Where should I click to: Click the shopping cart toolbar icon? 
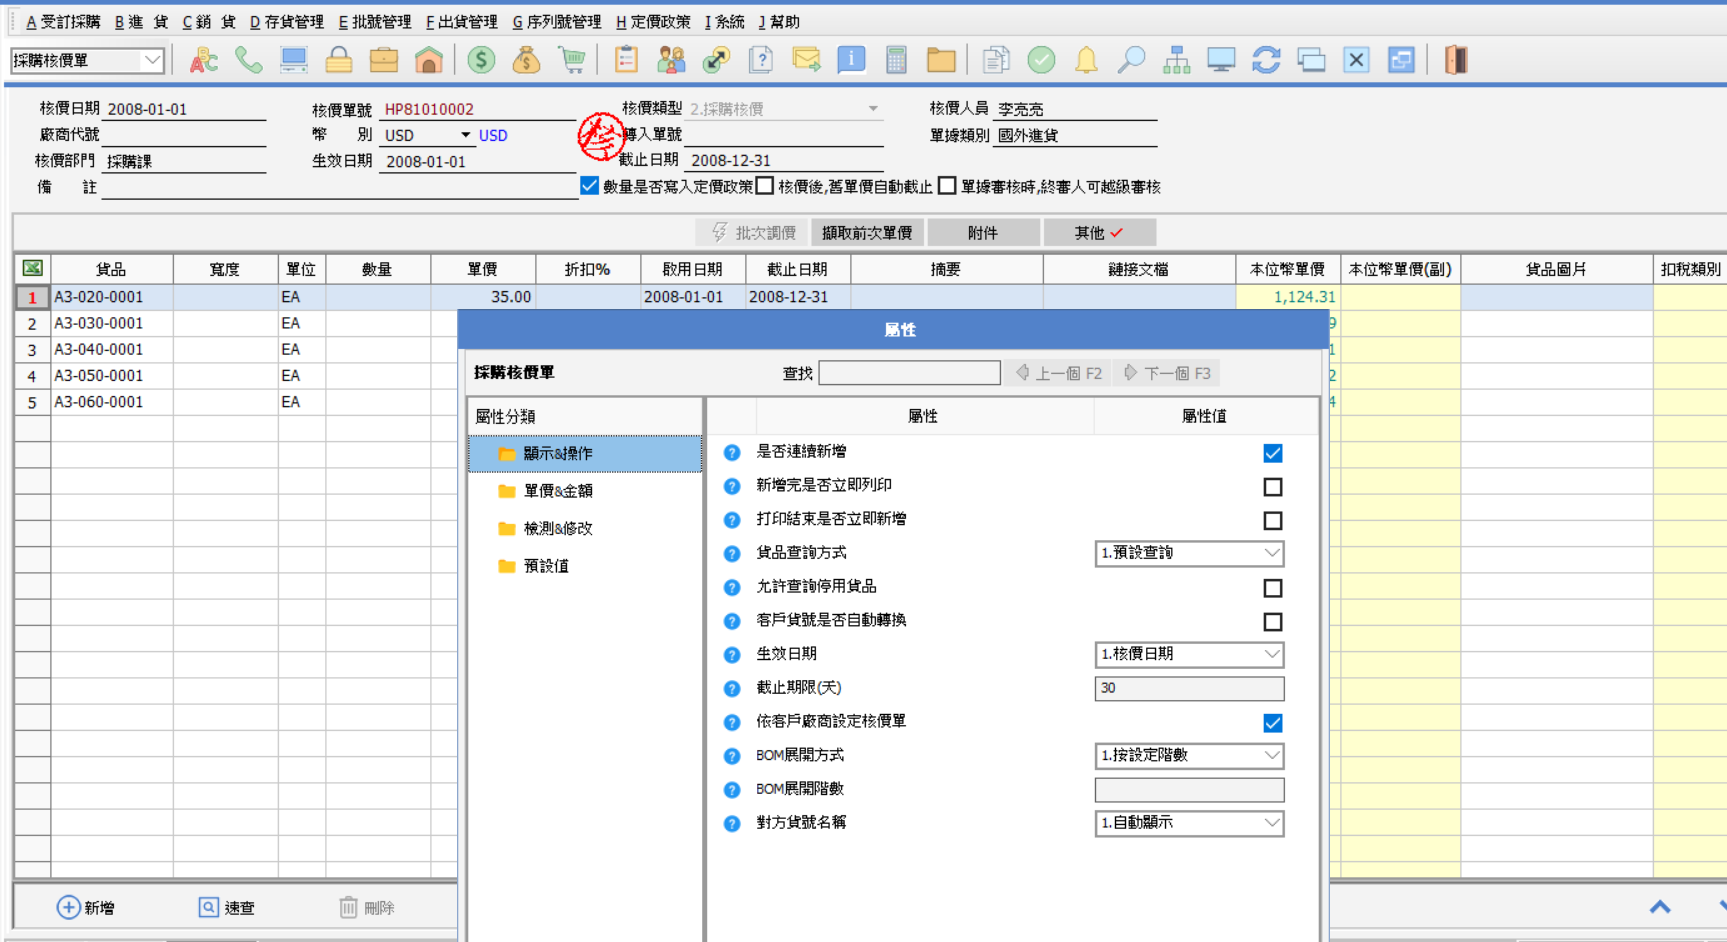pyautogui.click(x=572, y=61)
